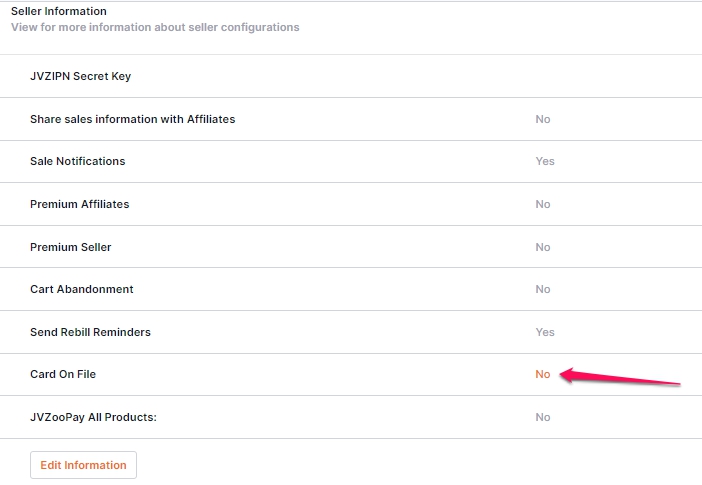
Task: Click the No value beside Premium Affiliates
Action: [x=542, y=204]
